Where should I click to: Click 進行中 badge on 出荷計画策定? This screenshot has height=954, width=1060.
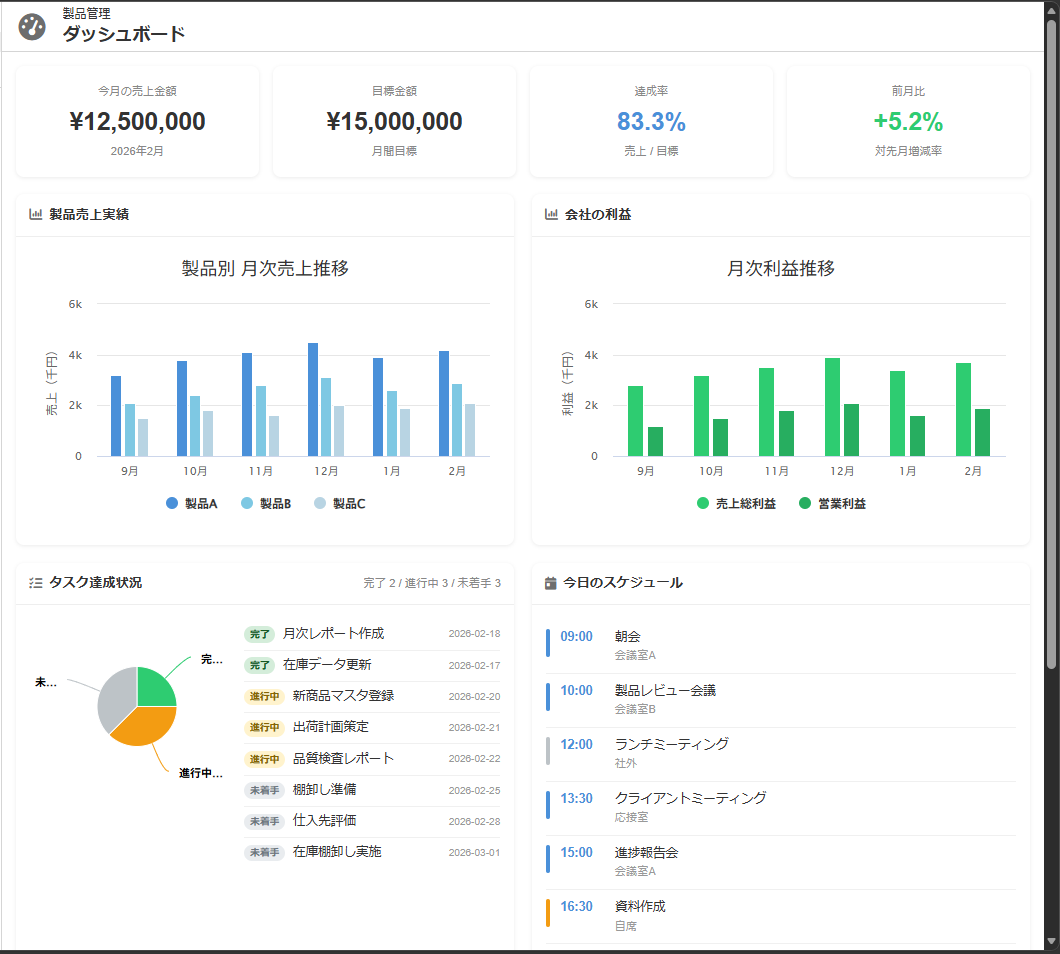(x=264, y=728)
